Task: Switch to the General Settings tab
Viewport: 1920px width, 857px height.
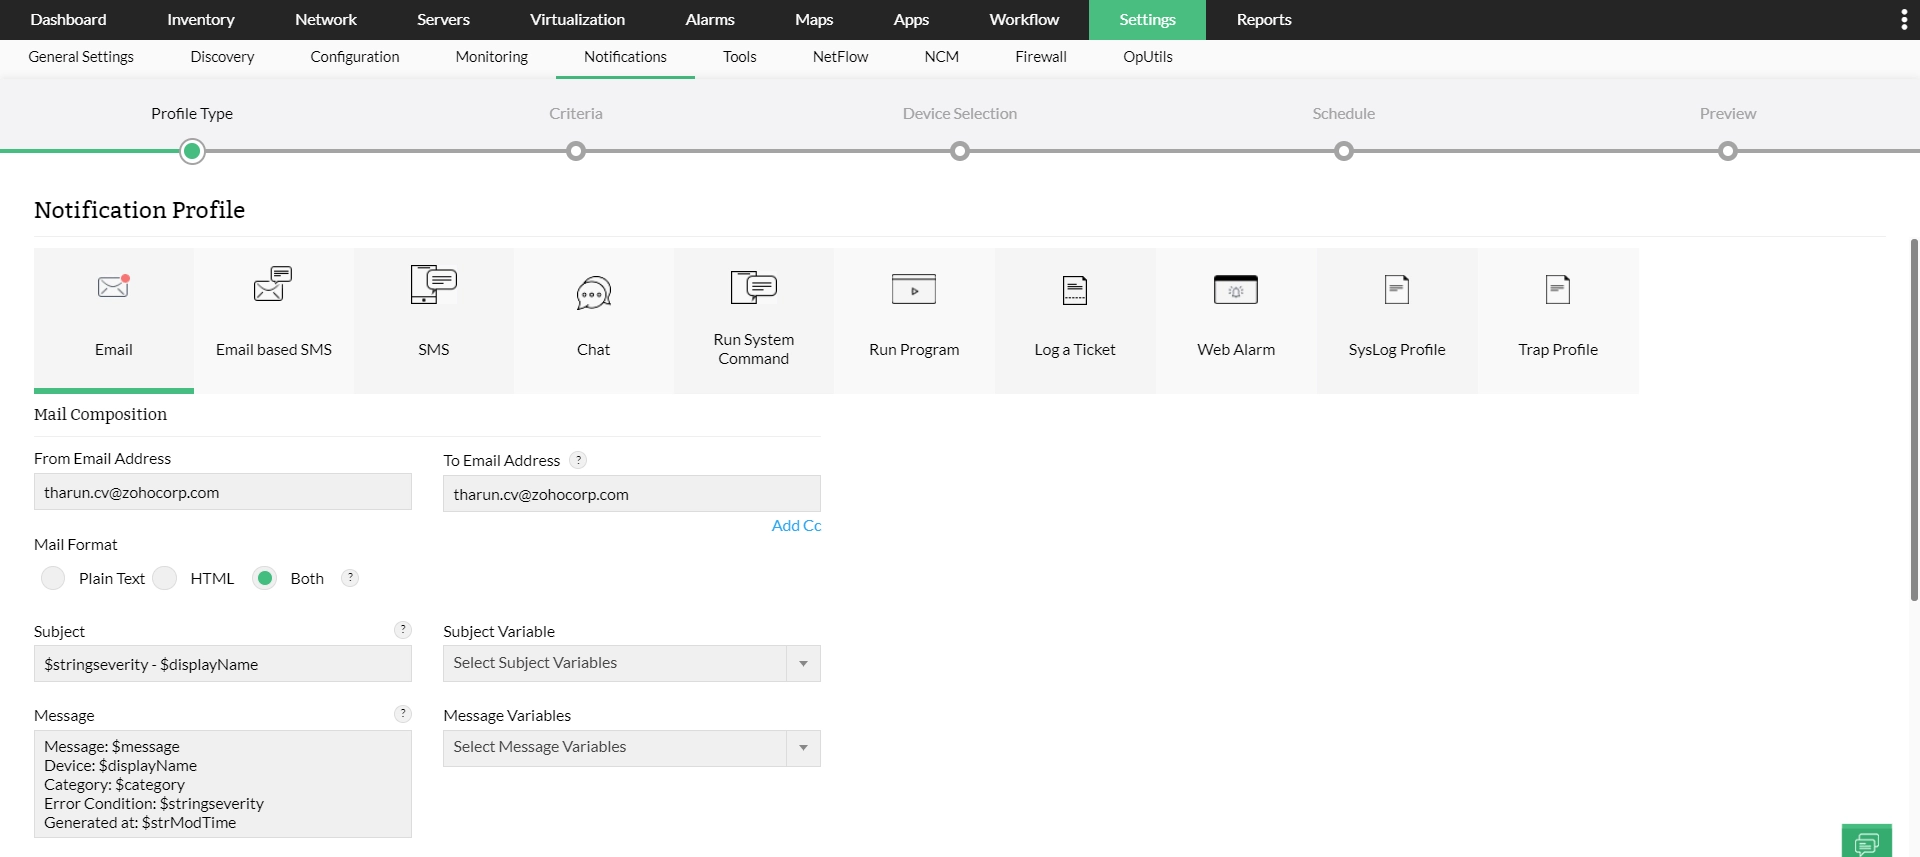Action: click(81, 57)
